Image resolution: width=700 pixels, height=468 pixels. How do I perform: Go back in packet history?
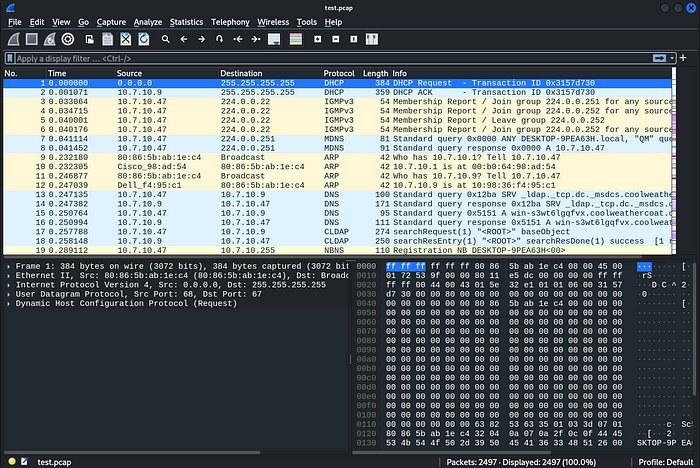(183, 39)
